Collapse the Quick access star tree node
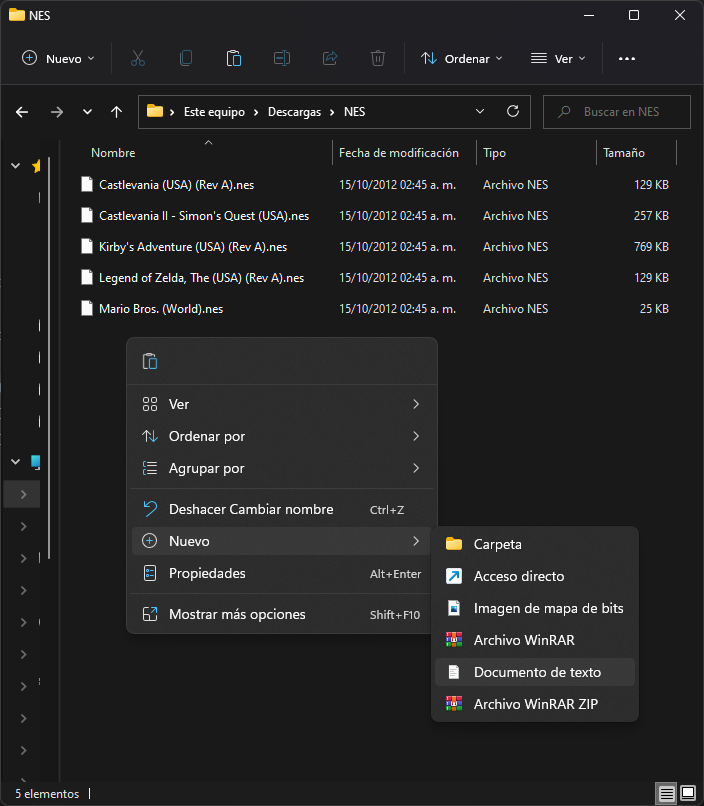 (x=15, y=166)
